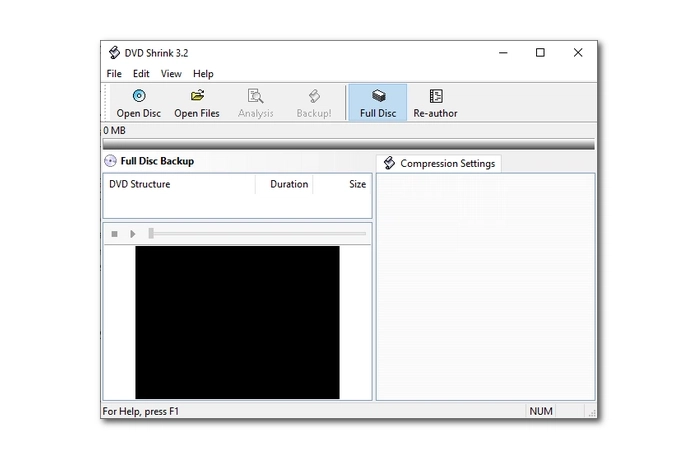Screen dimensions: 700x460
Task: Click the DVD Structure column header
Action: point(179,184)
